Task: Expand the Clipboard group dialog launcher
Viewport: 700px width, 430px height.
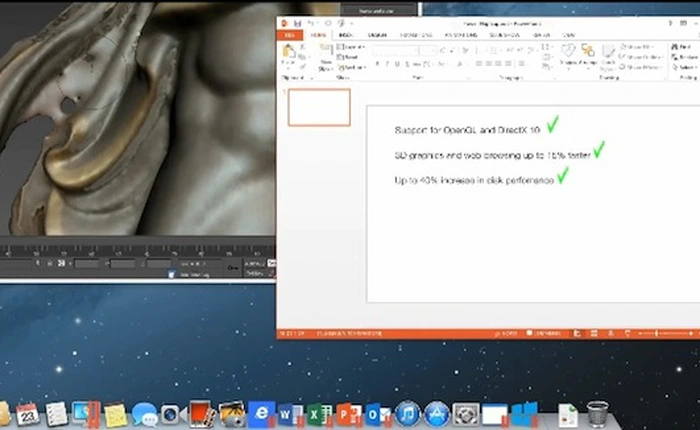Action: 312,78
